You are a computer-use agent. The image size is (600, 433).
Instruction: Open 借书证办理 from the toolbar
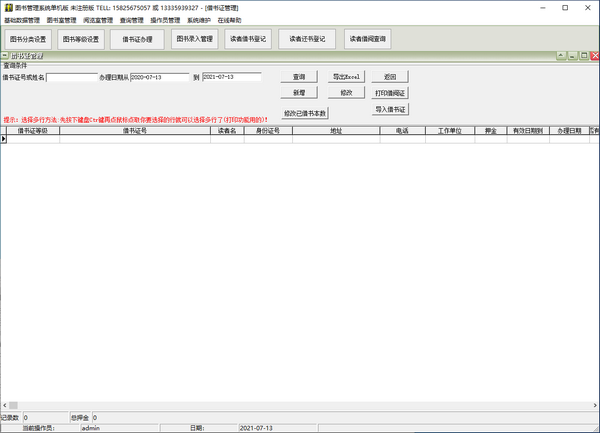pos(137,39)
